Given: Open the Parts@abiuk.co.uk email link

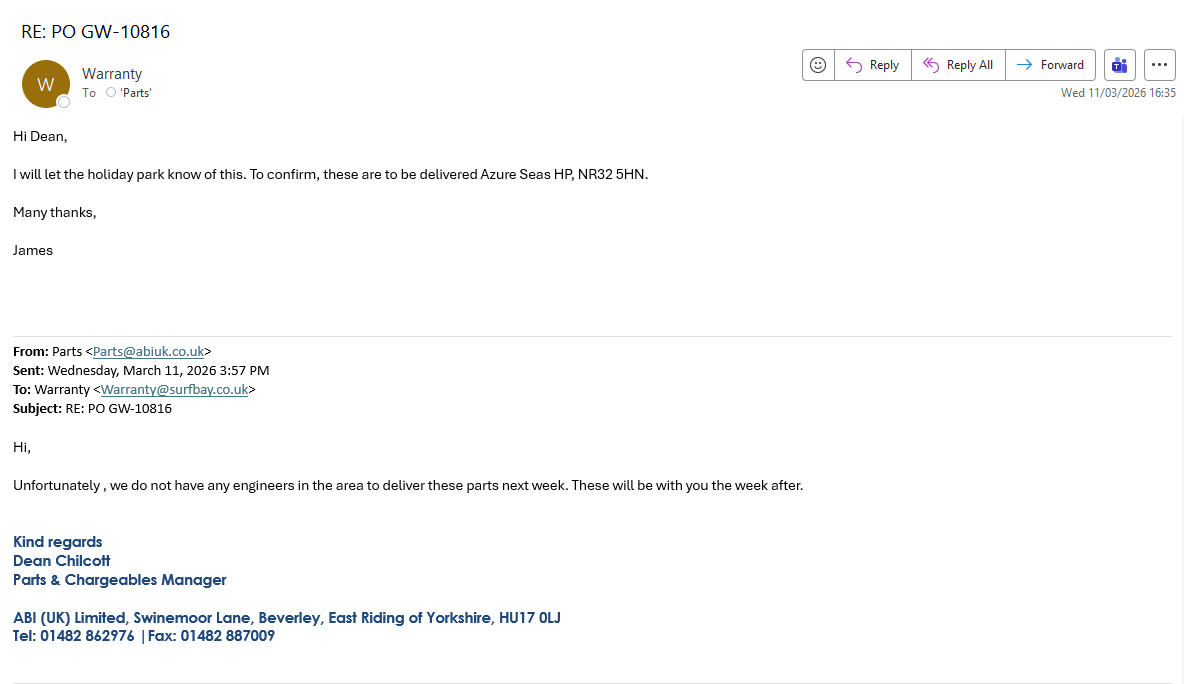Looking at the screenshot, I should (148, 351).
